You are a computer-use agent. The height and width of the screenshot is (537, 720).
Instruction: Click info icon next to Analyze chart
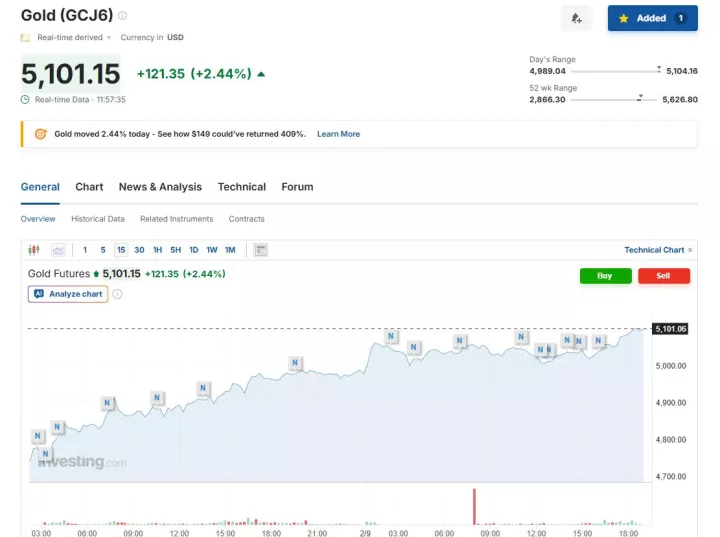point(117,294)
